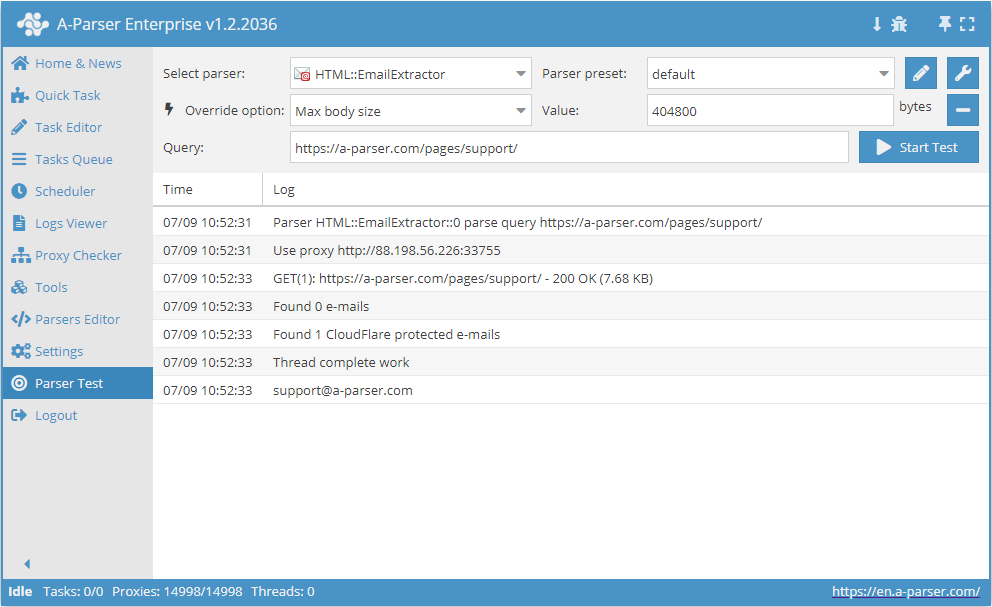The image size is (992, 607).
Task: Toggle the pin icon to keep window on top
Action: pyautogui.click(x=944, y=22)
